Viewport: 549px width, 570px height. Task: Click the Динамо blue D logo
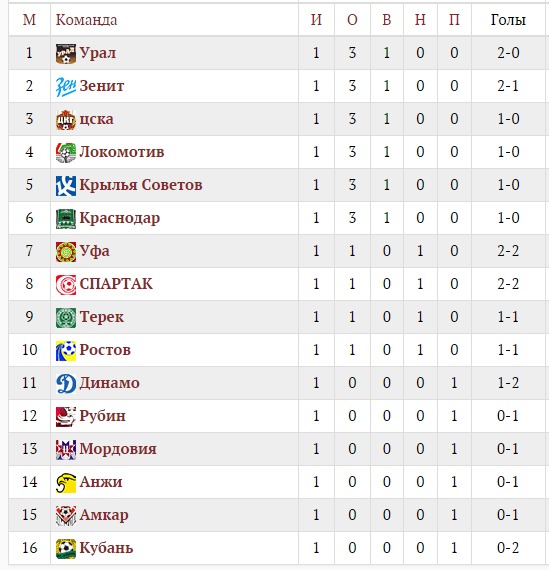coord(66,384)
